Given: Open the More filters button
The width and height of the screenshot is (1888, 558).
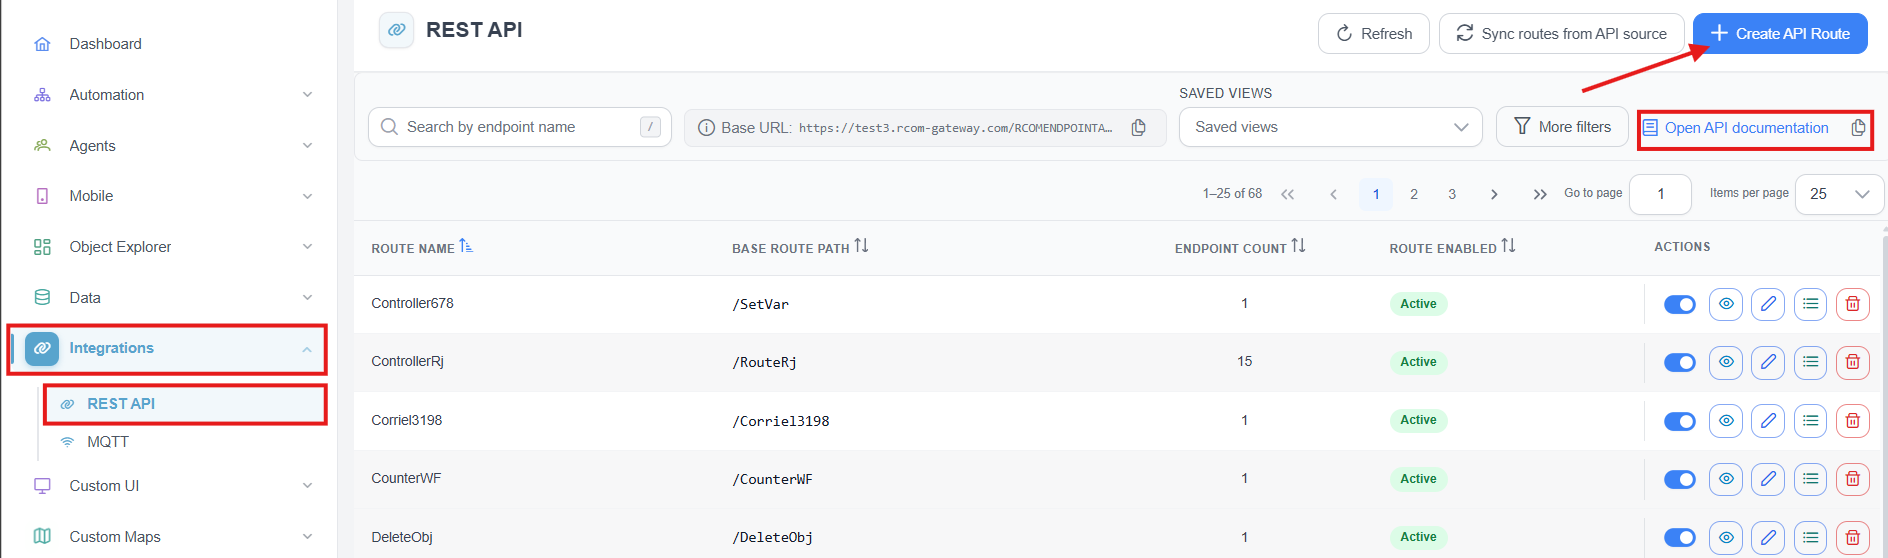Looking at the screenshot, I should pos(1562,127).
